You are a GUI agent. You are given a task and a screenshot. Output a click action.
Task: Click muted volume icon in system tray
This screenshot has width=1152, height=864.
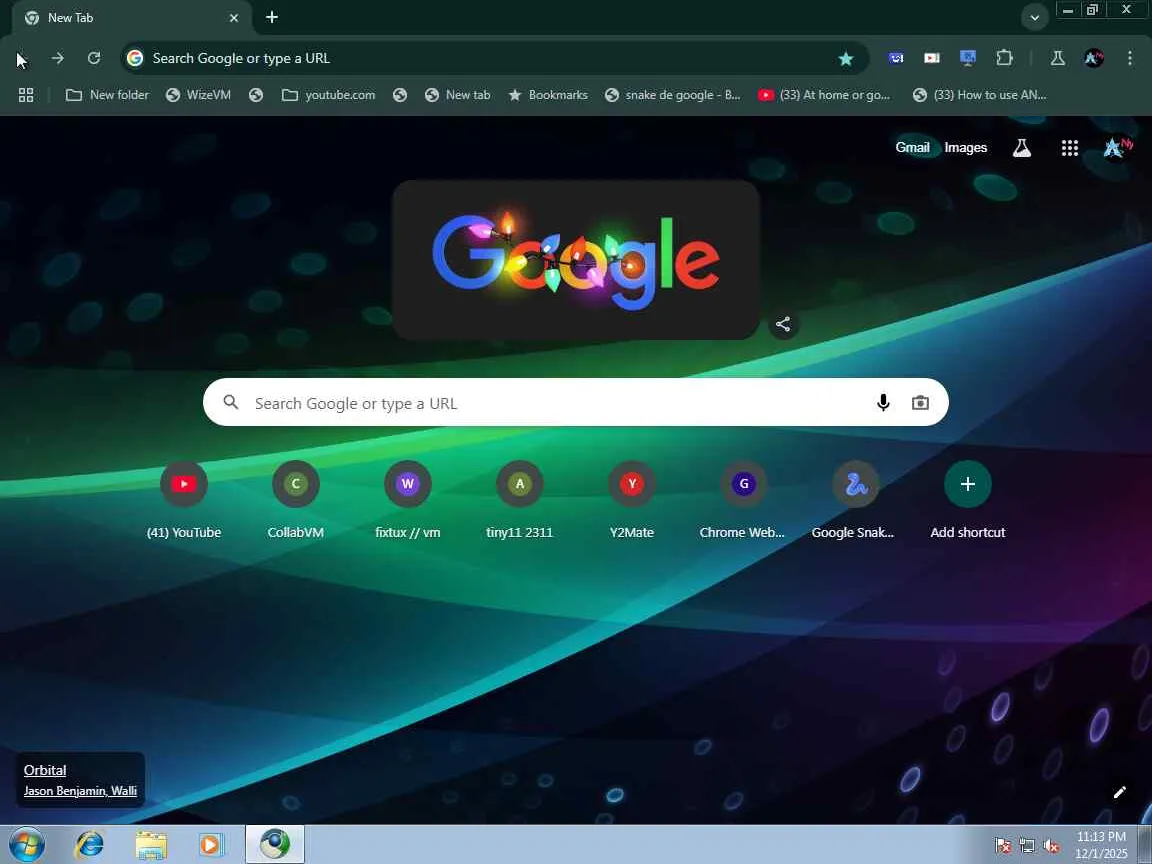[1051, 846]
